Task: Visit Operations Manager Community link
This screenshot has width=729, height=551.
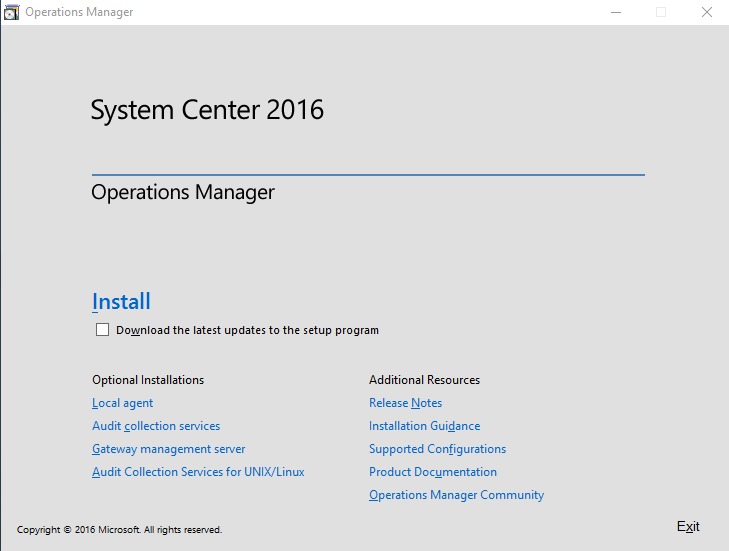Action: click(457, 495)
